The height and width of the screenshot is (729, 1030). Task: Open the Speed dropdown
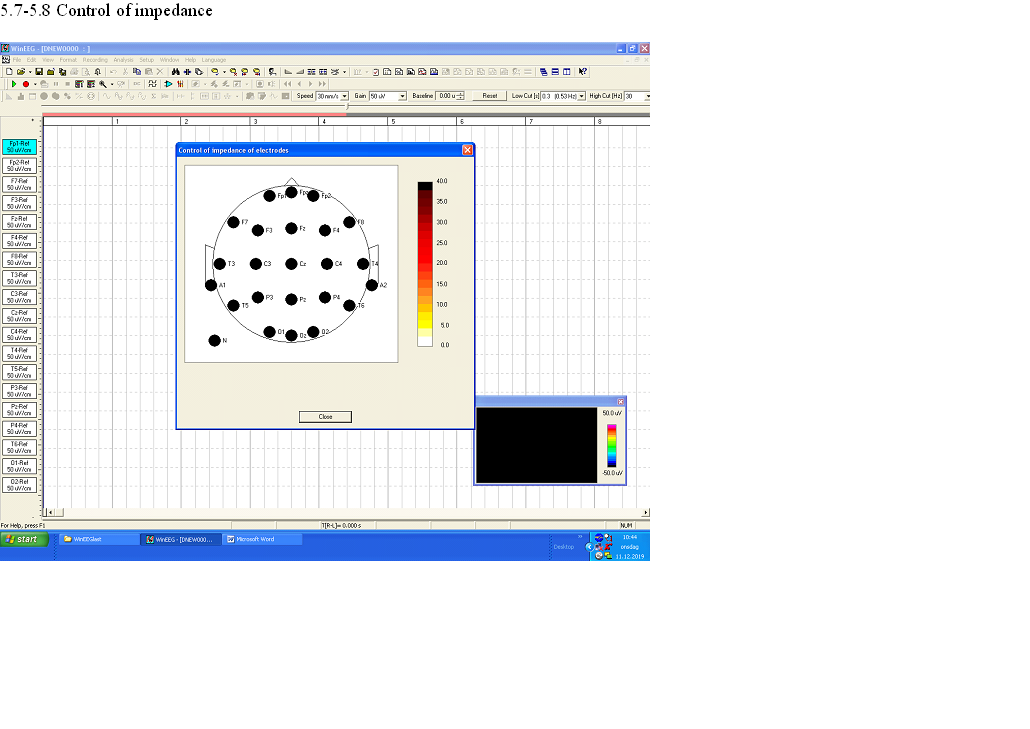tap(344, 96)
